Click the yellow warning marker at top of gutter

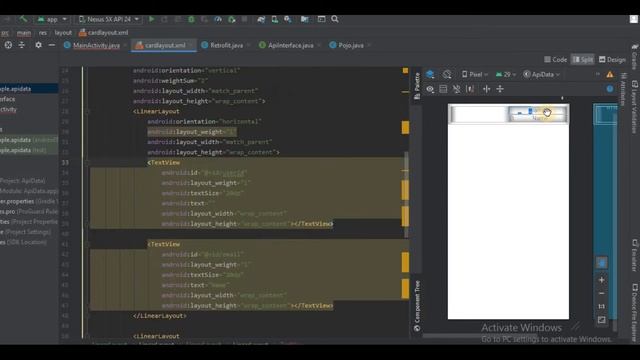[x=405, y=71]
